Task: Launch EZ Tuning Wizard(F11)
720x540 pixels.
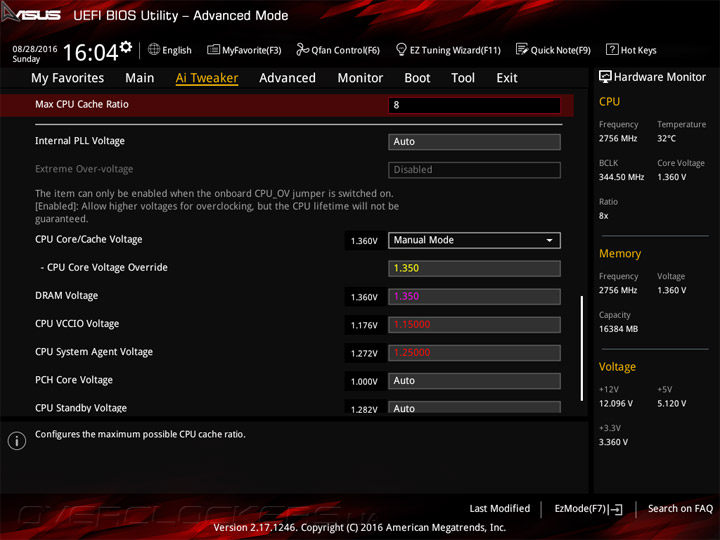Action: click(x=448, y=50)
